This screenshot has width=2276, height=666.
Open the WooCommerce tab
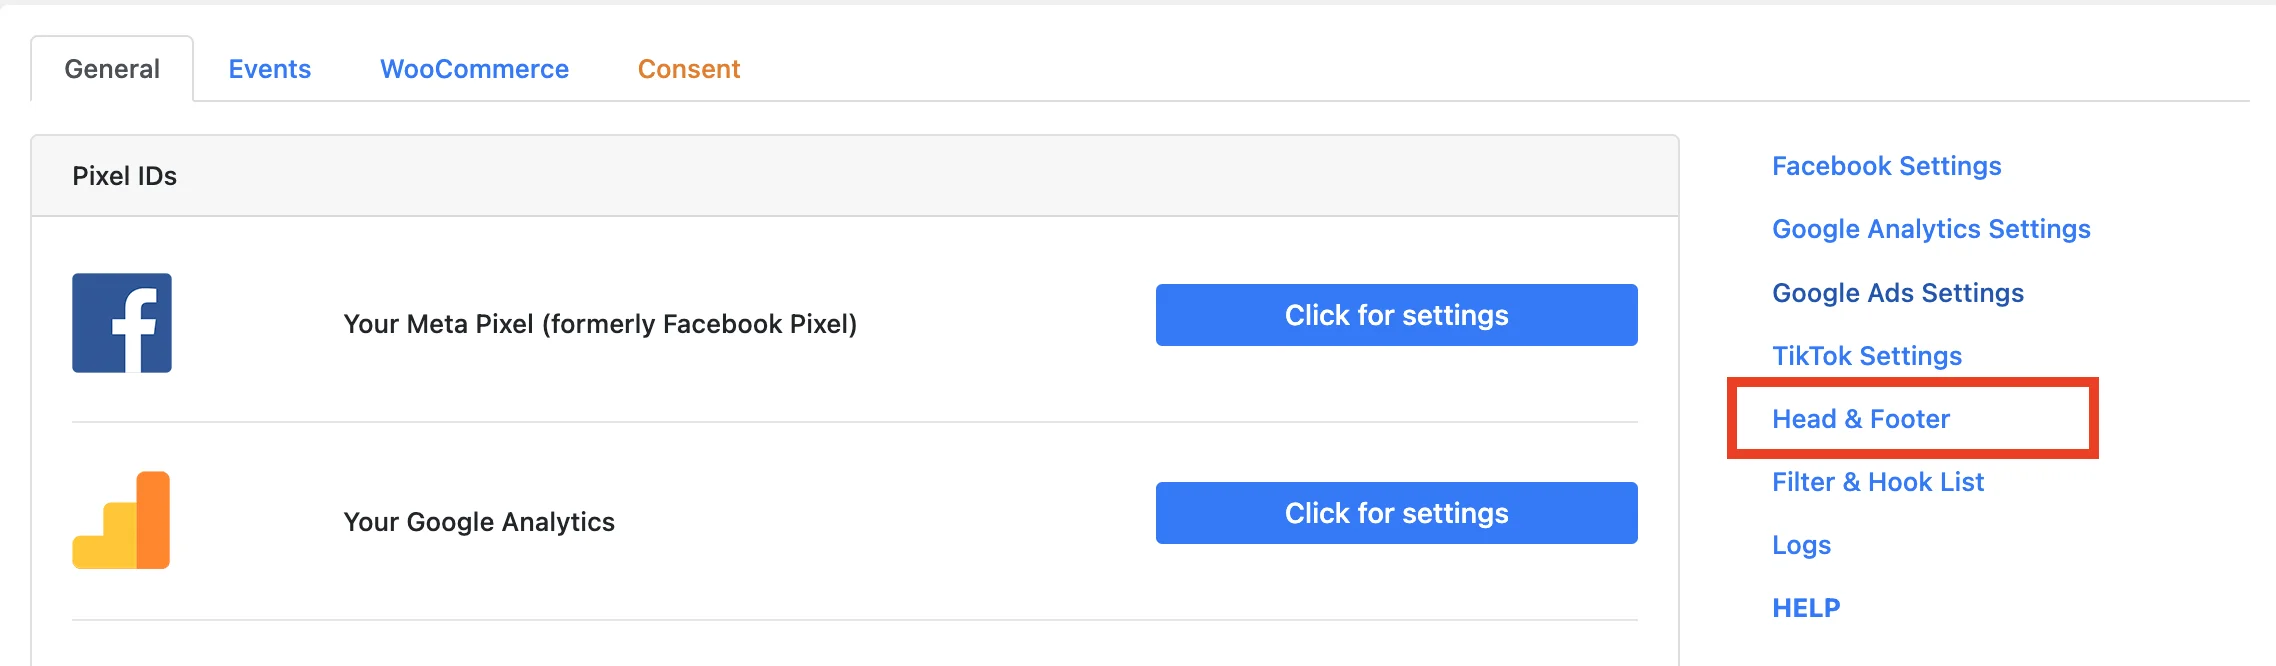(x=474, y=69)
